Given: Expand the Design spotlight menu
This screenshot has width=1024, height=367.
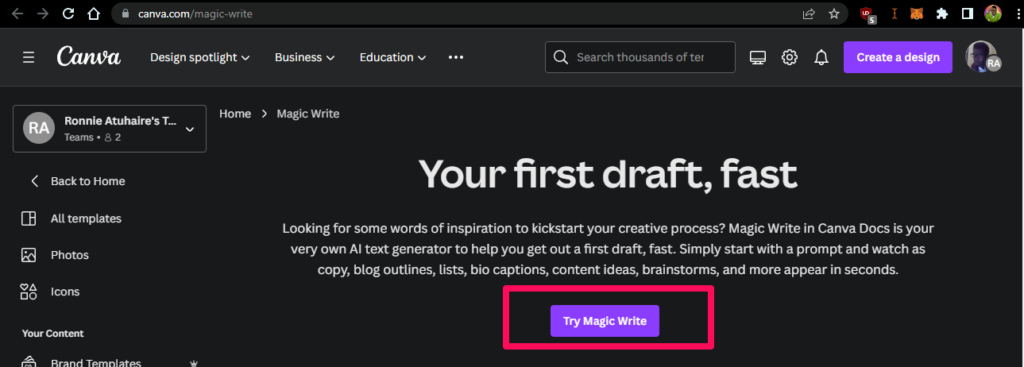Looking at the screenshot, I should [200, 57].
